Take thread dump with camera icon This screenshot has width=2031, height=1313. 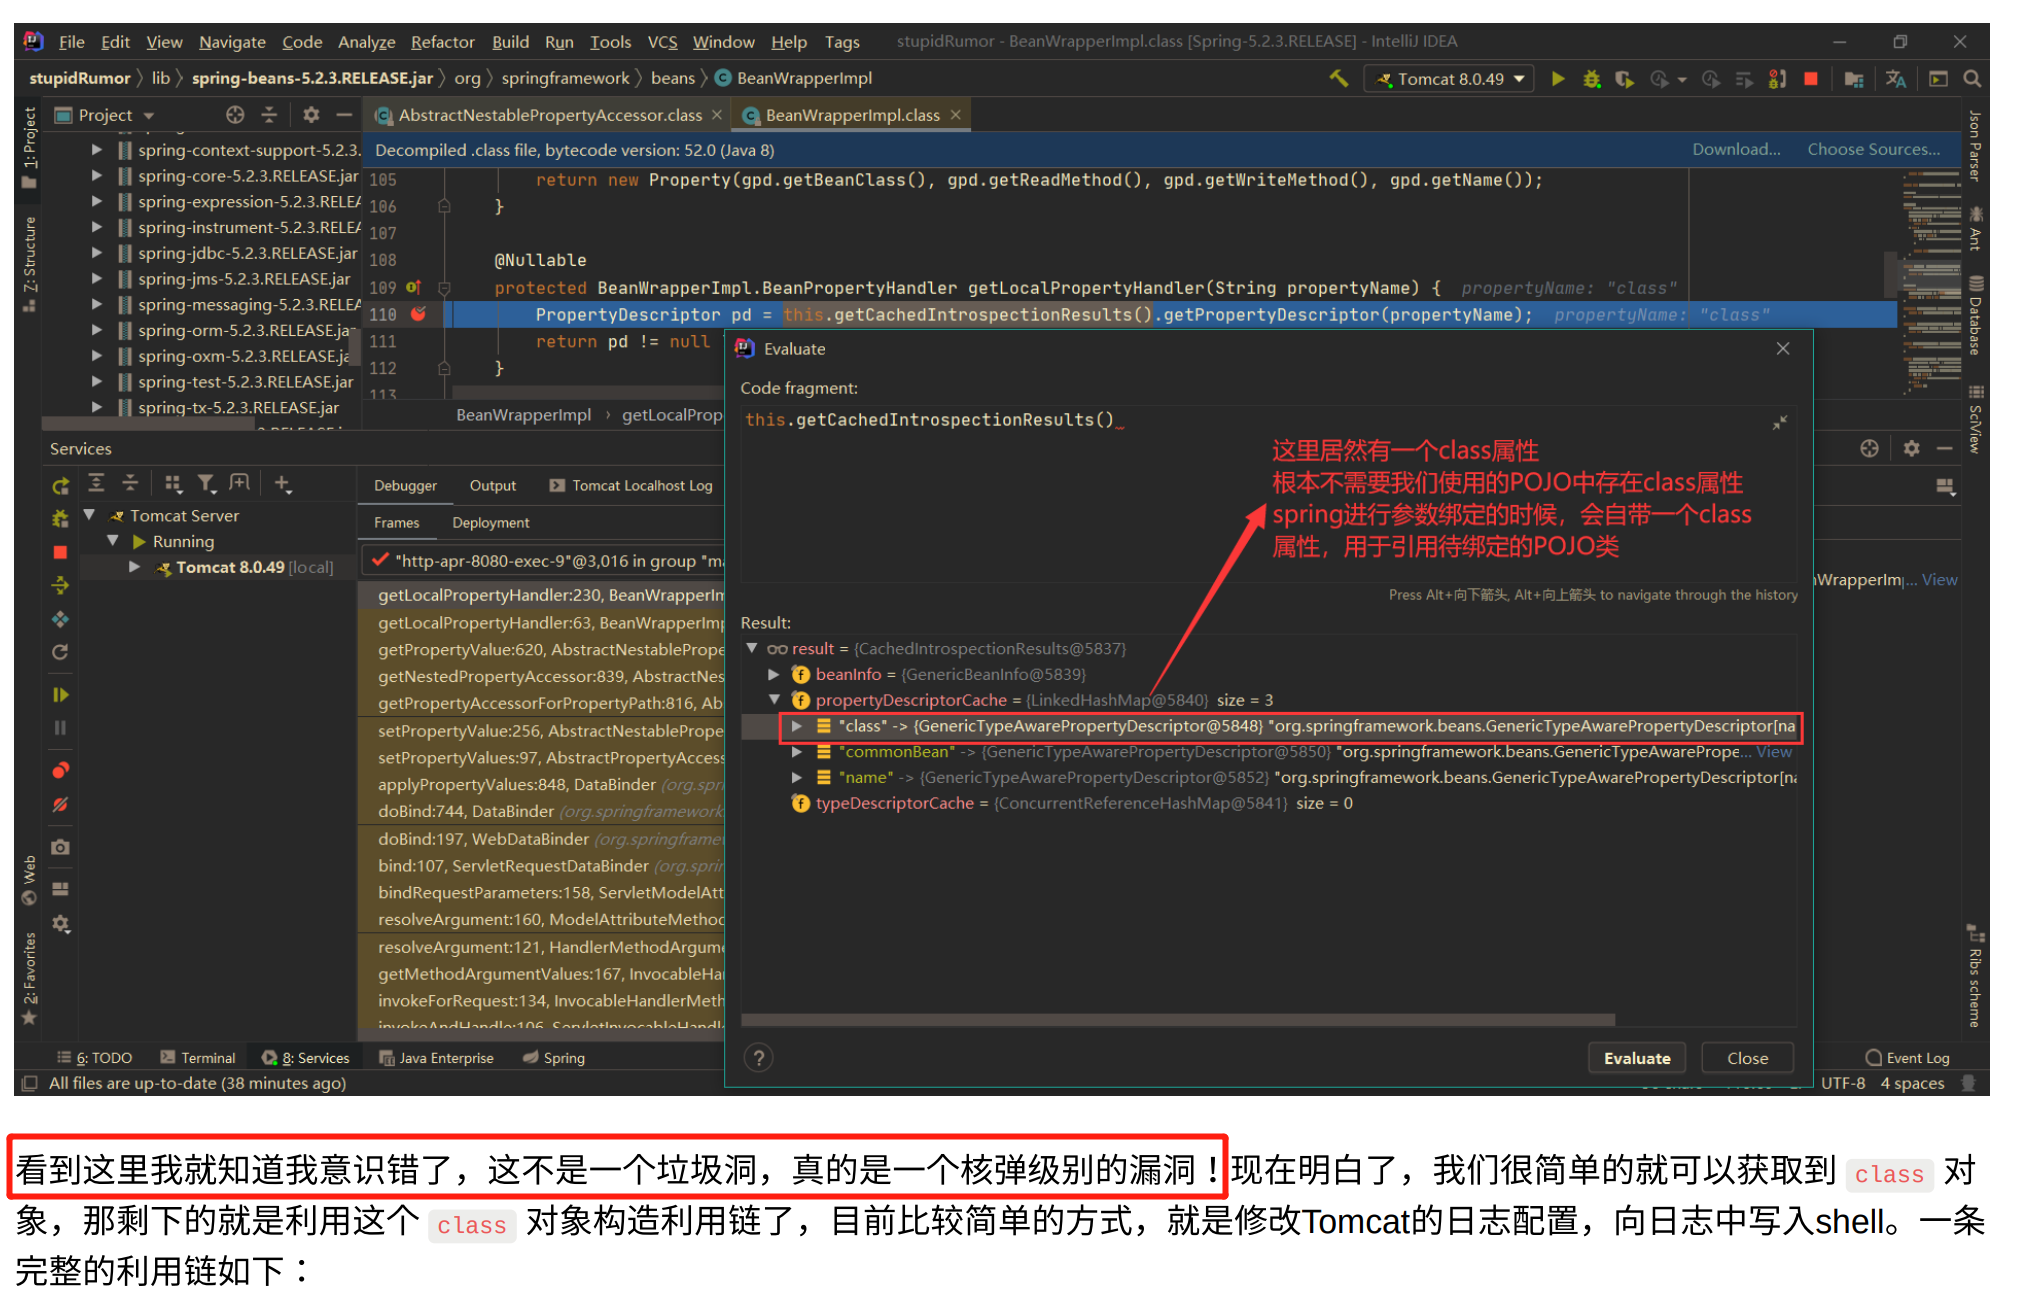[x=61, y=847]
